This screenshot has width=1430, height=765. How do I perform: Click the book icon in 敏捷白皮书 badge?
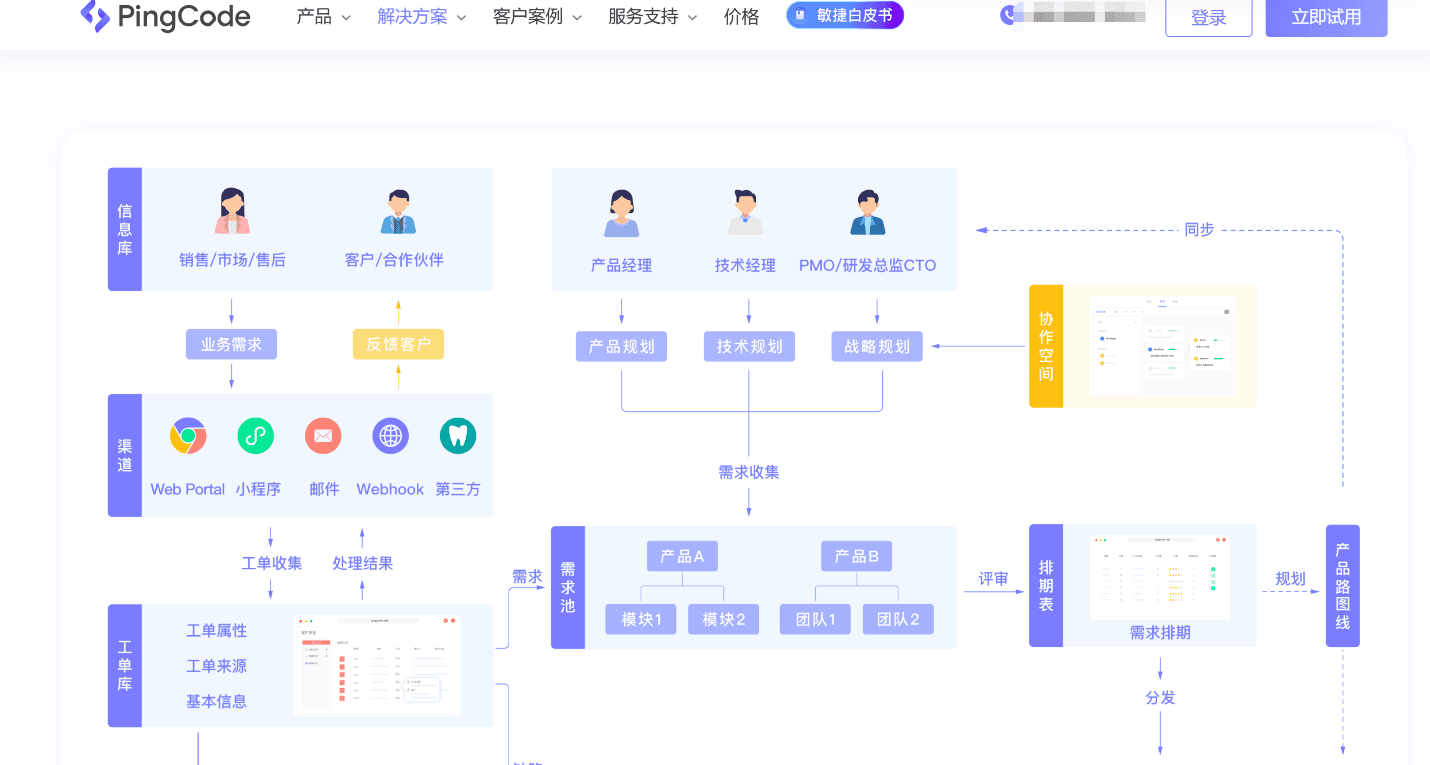(x=800, y=16)
